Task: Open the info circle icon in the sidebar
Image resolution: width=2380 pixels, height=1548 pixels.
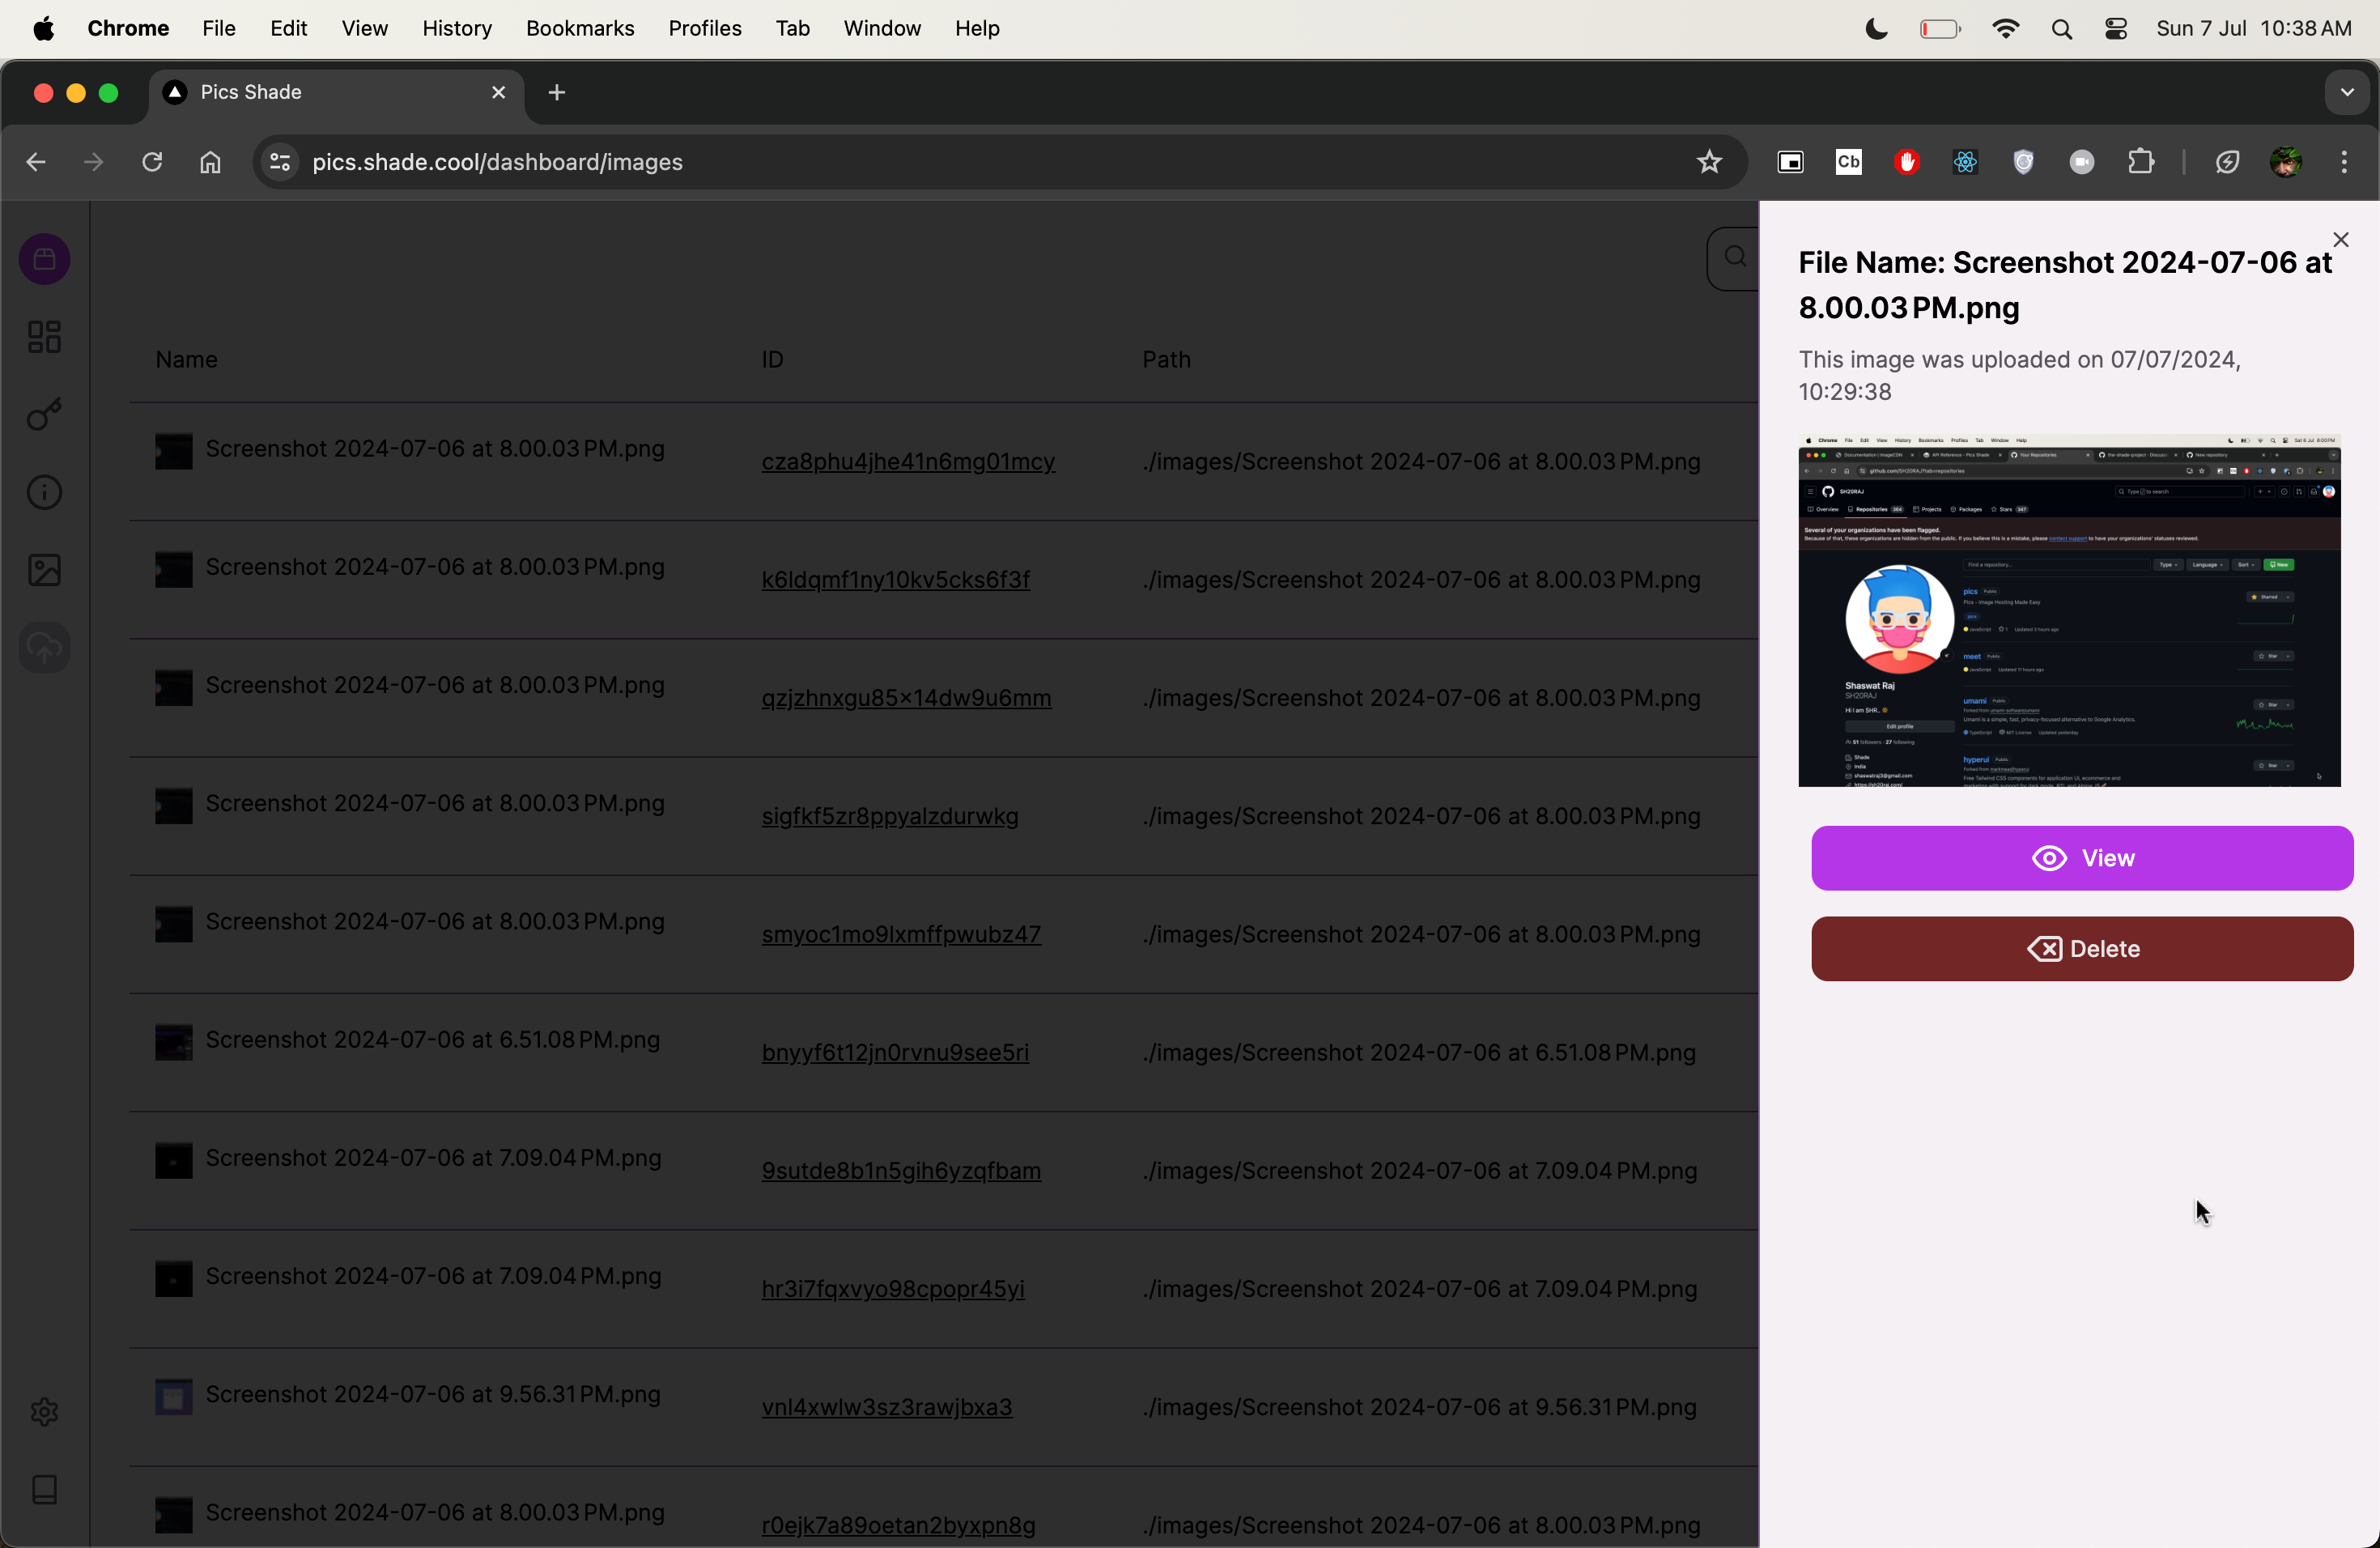Action: pyautogui.click(x=45, y=492)
